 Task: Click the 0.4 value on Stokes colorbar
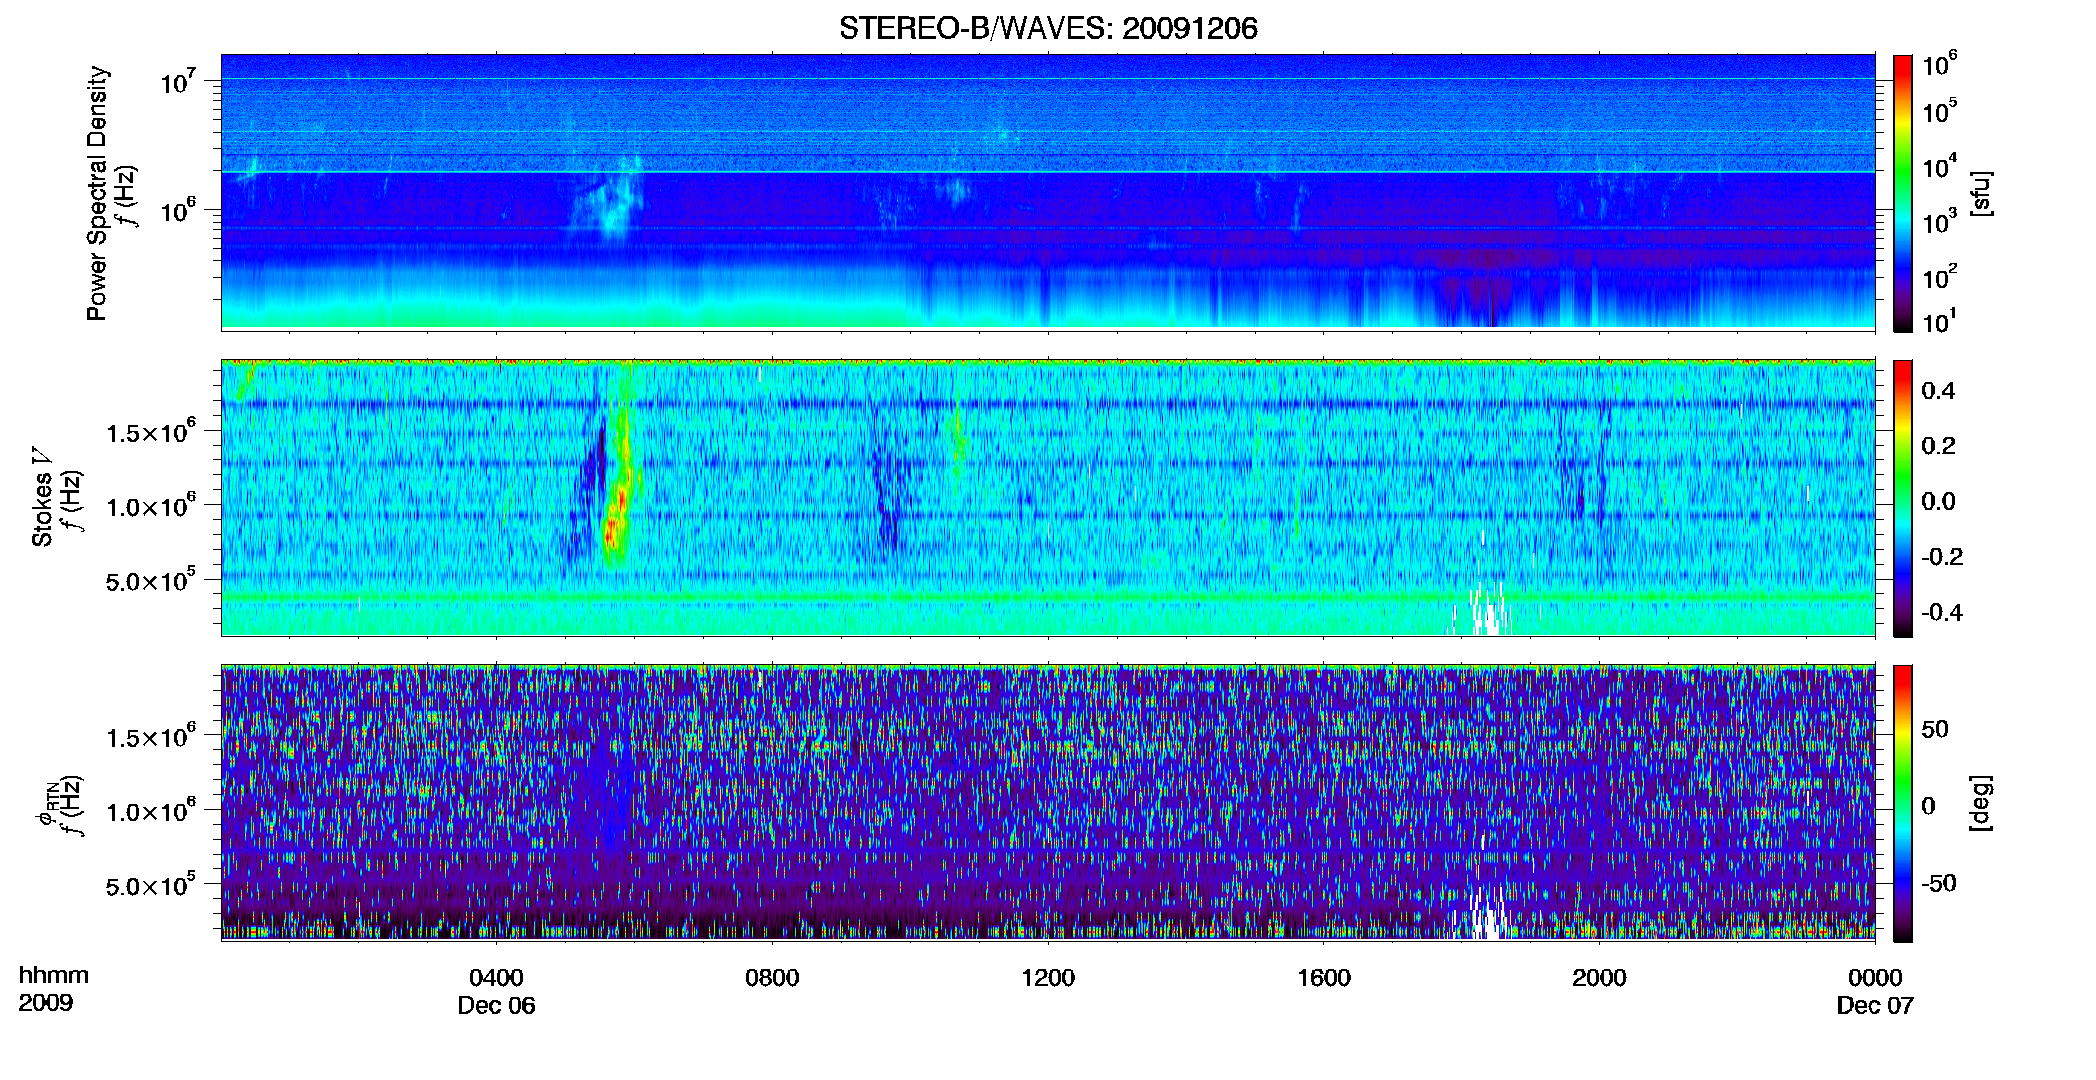[x=1938, y=391]
